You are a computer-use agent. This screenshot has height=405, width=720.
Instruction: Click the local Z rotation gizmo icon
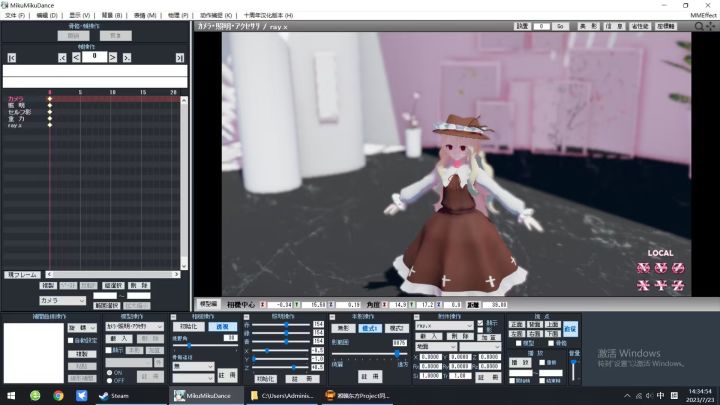[x=678, y=268]
